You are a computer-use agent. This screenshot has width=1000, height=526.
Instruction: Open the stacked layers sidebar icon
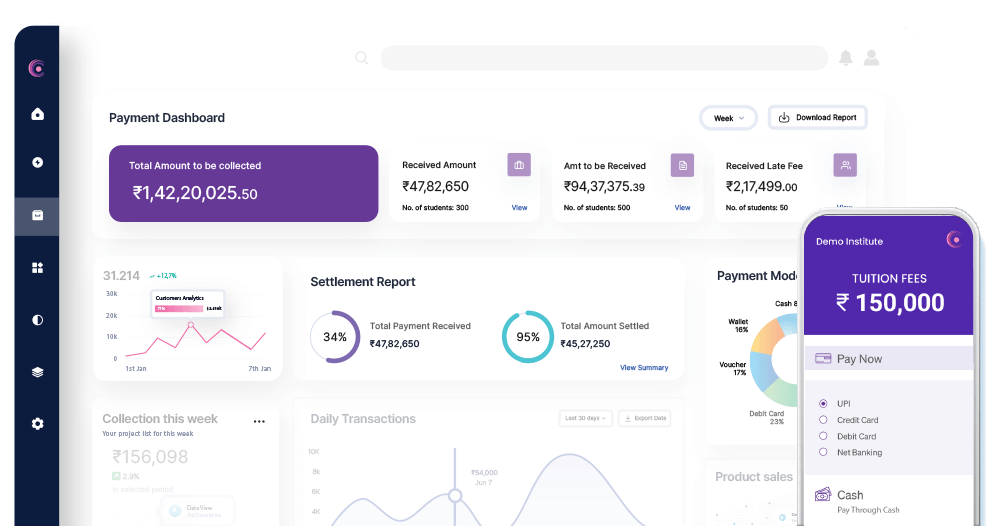[38, 372]
